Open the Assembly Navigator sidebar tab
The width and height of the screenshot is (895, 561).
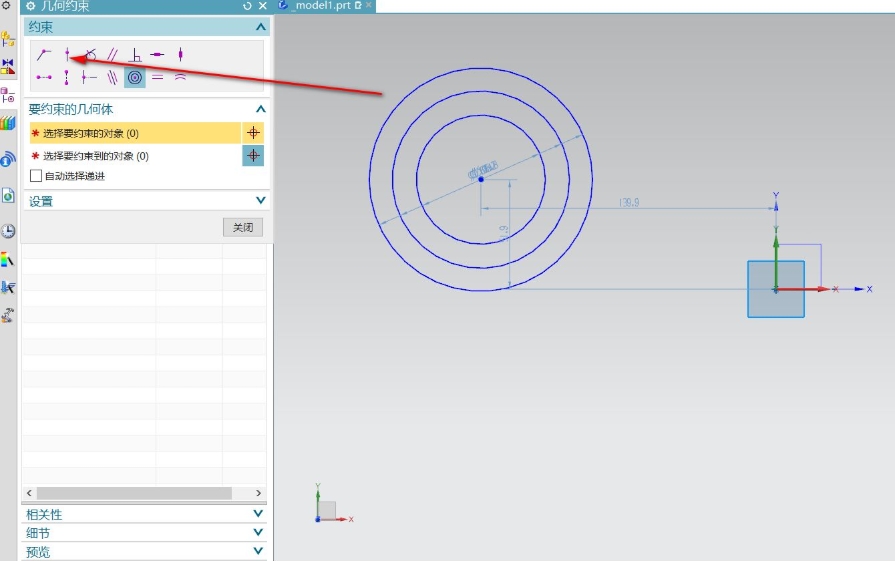8,39
